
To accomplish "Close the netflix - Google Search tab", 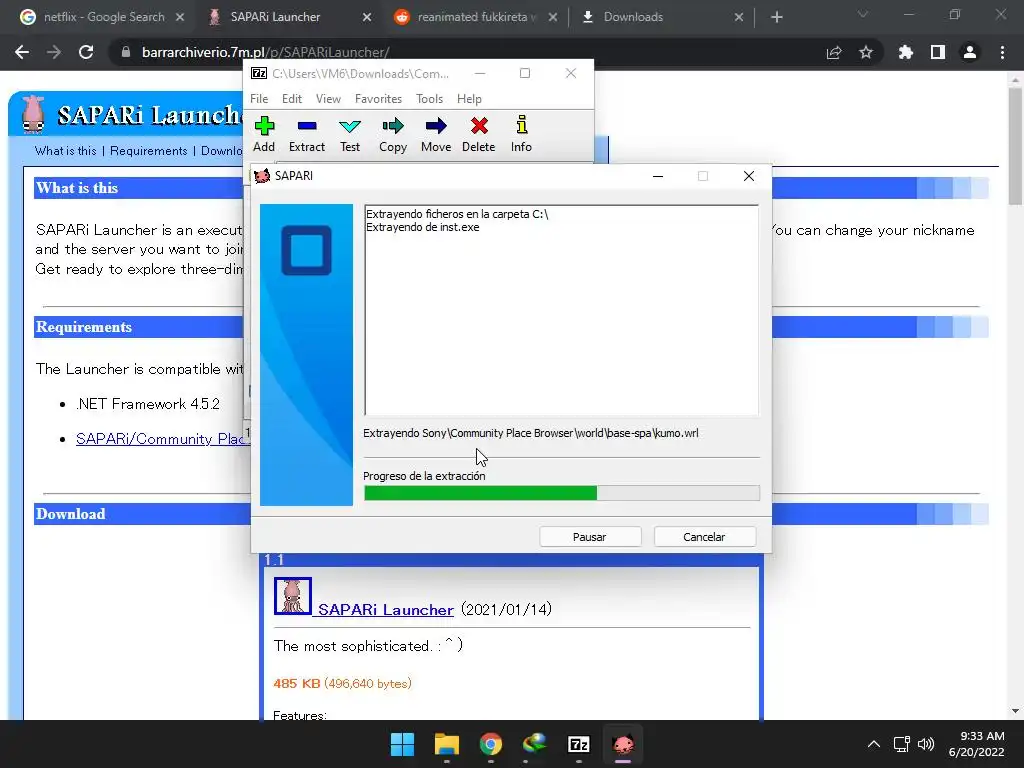I will 180,17.
